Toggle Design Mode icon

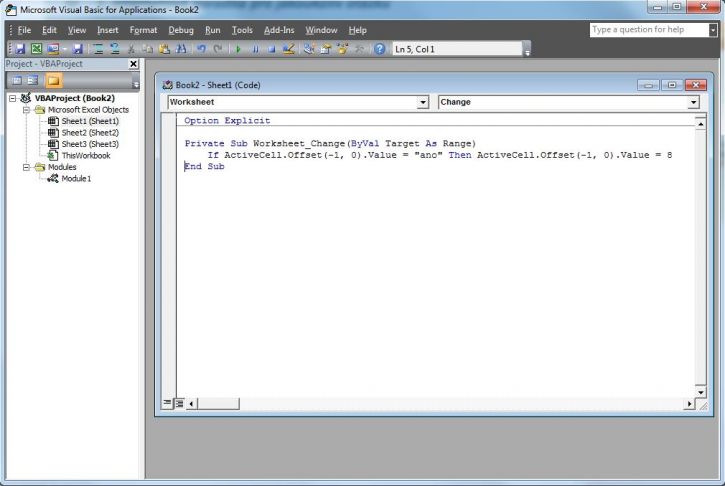coord(289,49)
